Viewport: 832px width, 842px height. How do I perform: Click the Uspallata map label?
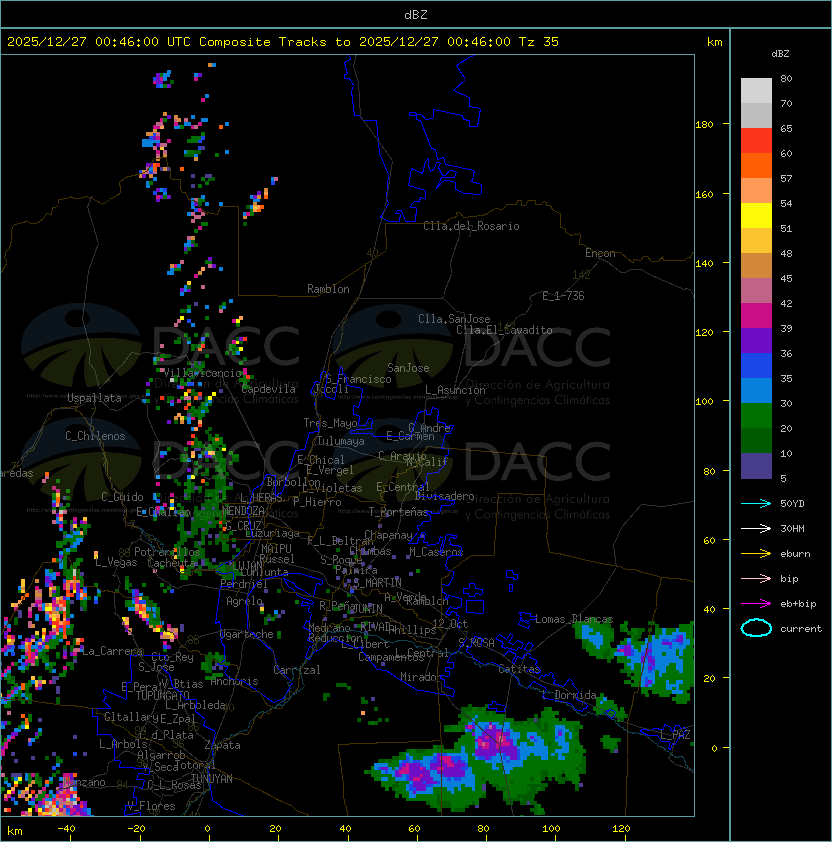[95, 398]
